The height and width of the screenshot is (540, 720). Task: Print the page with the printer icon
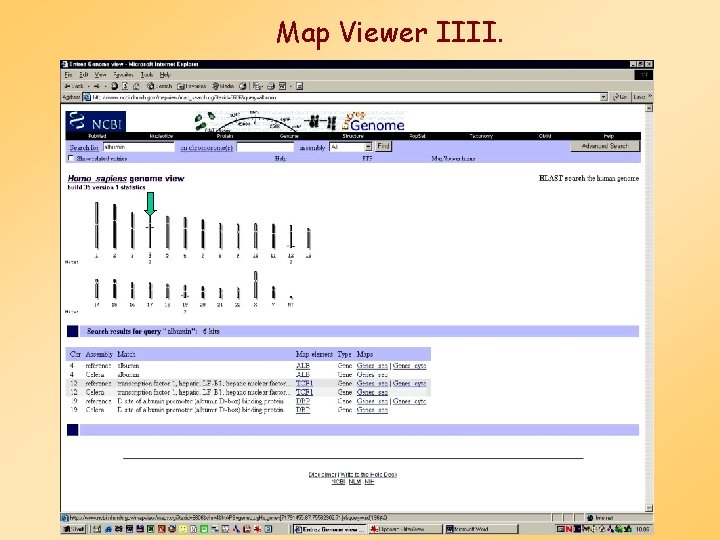click(x=271, y=86)
